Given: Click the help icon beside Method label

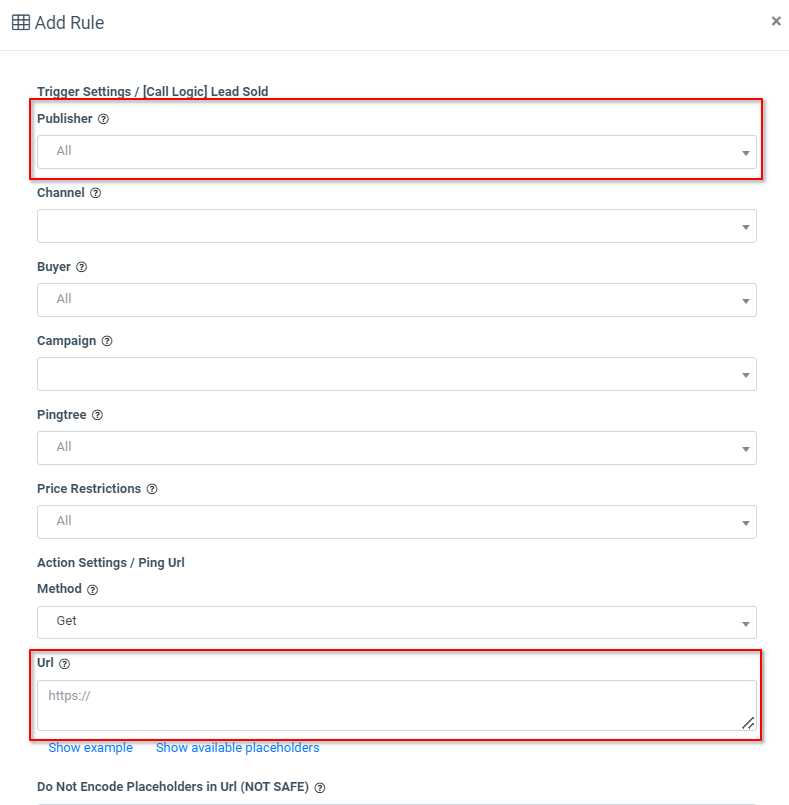Looking at the screenshot, I should point(93,590).
